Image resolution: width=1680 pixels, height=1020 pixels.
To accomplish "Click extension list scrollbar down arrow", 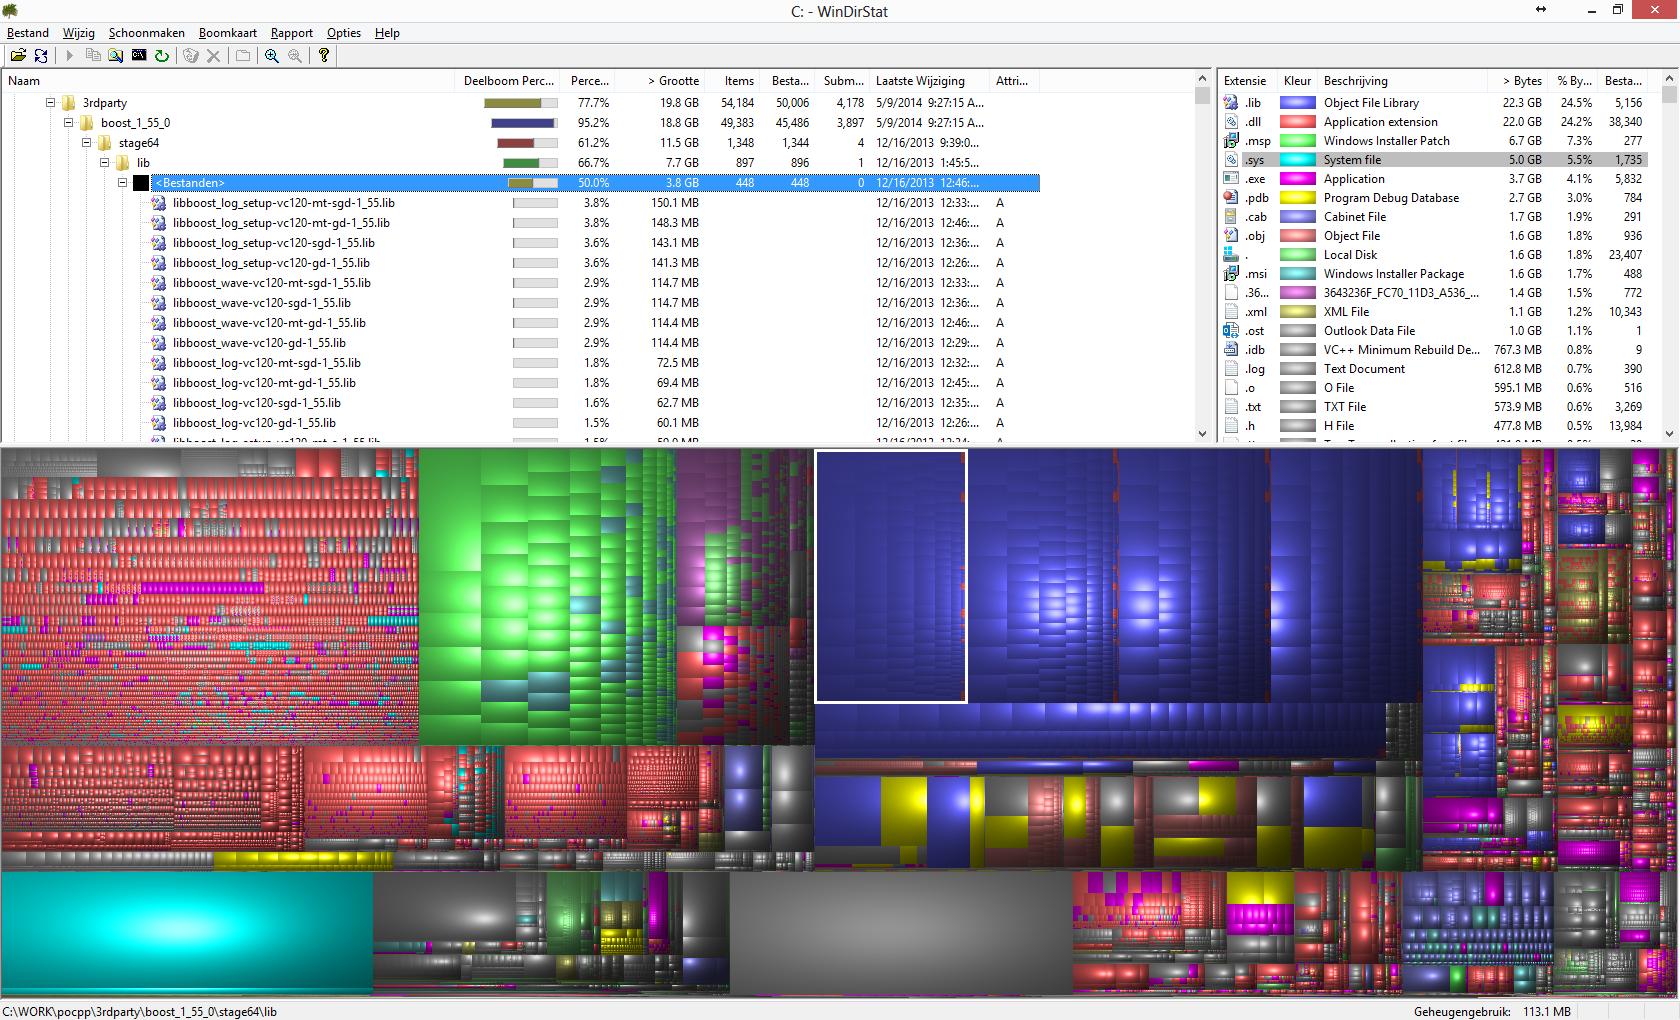I will 1669,434.
